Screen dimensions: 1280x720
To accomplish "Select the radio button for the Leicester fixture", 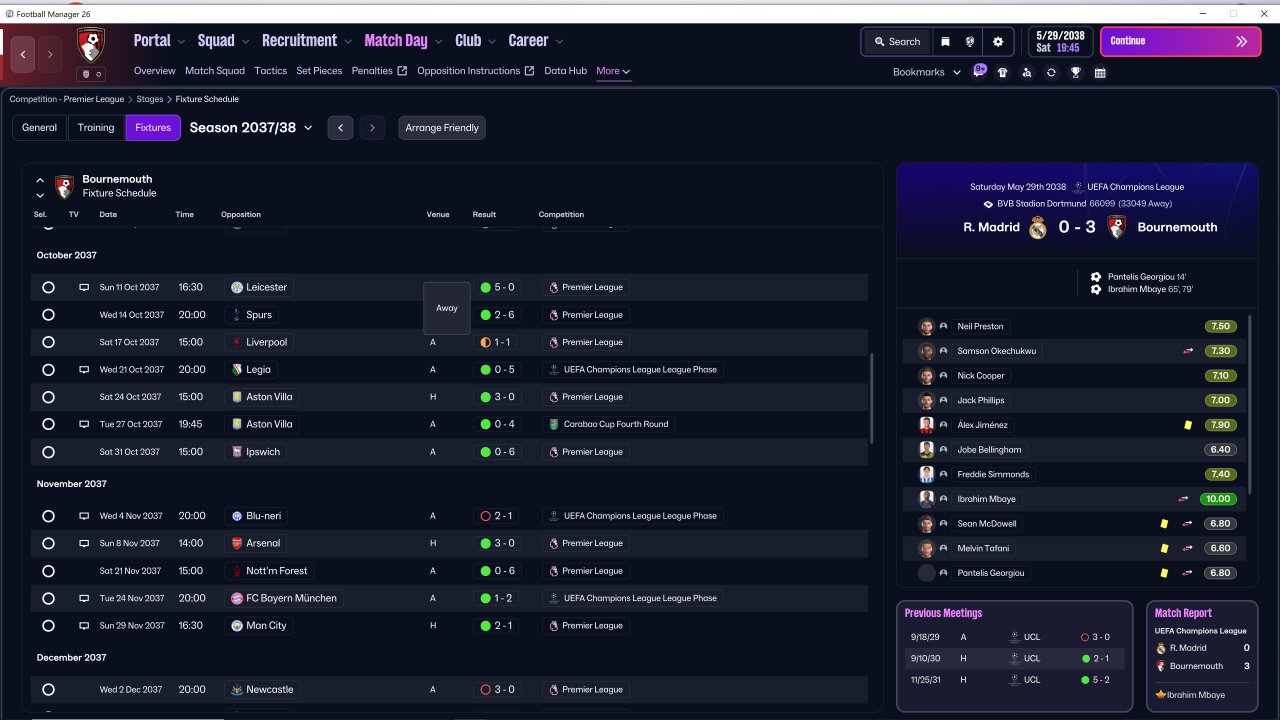I will 48,287.
